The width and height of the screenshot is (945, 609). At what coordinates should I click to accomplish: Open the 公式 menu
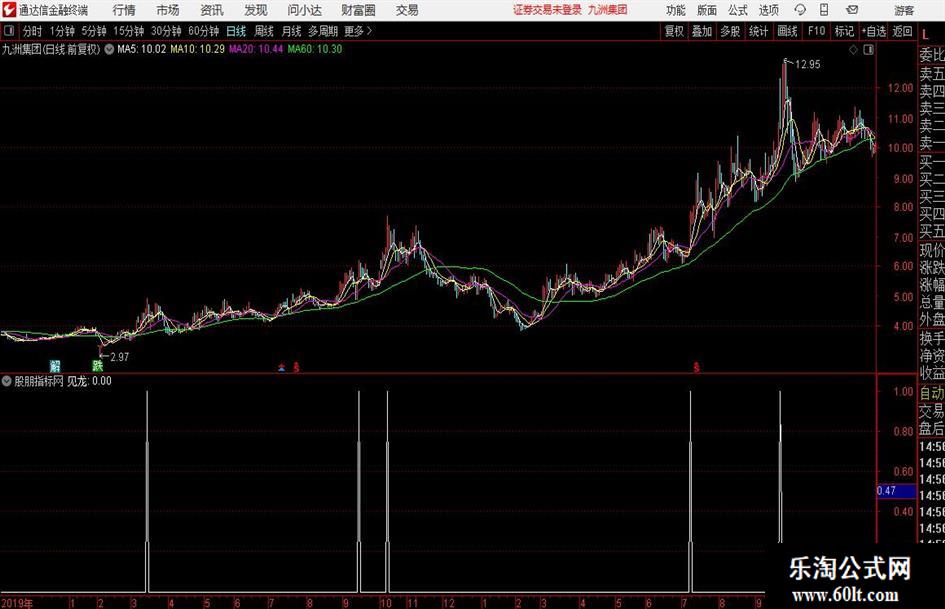pos(738,10)
